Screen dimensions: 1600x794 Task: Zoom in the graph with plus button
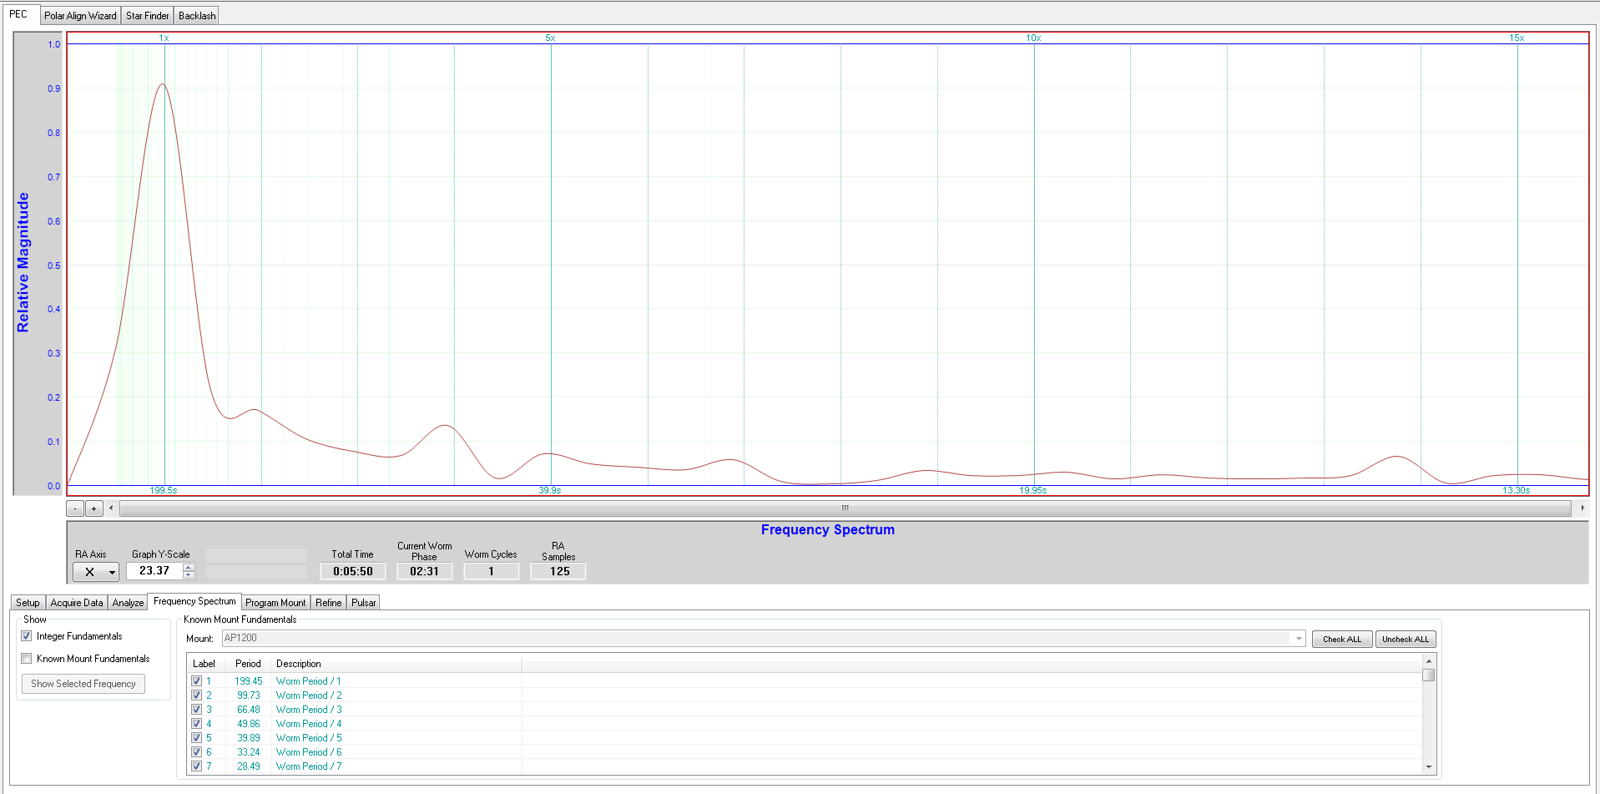[93, 509]
